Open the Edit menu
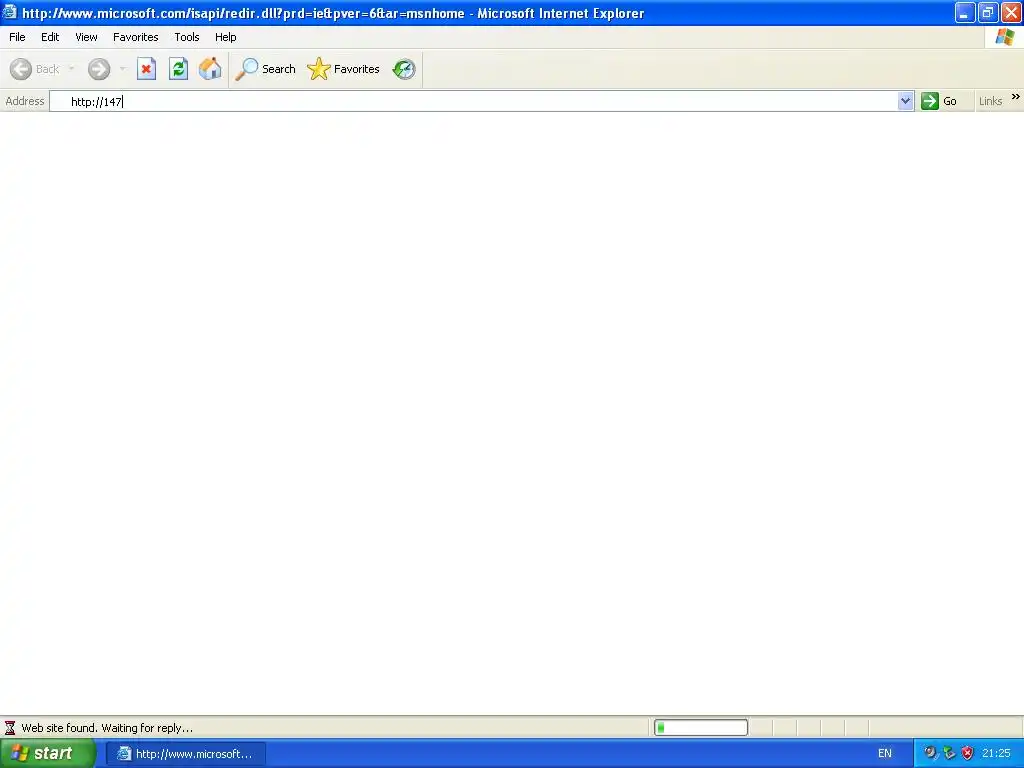Image resolution: width=1024 pixels, height=768 pixels. click(50, 37)
